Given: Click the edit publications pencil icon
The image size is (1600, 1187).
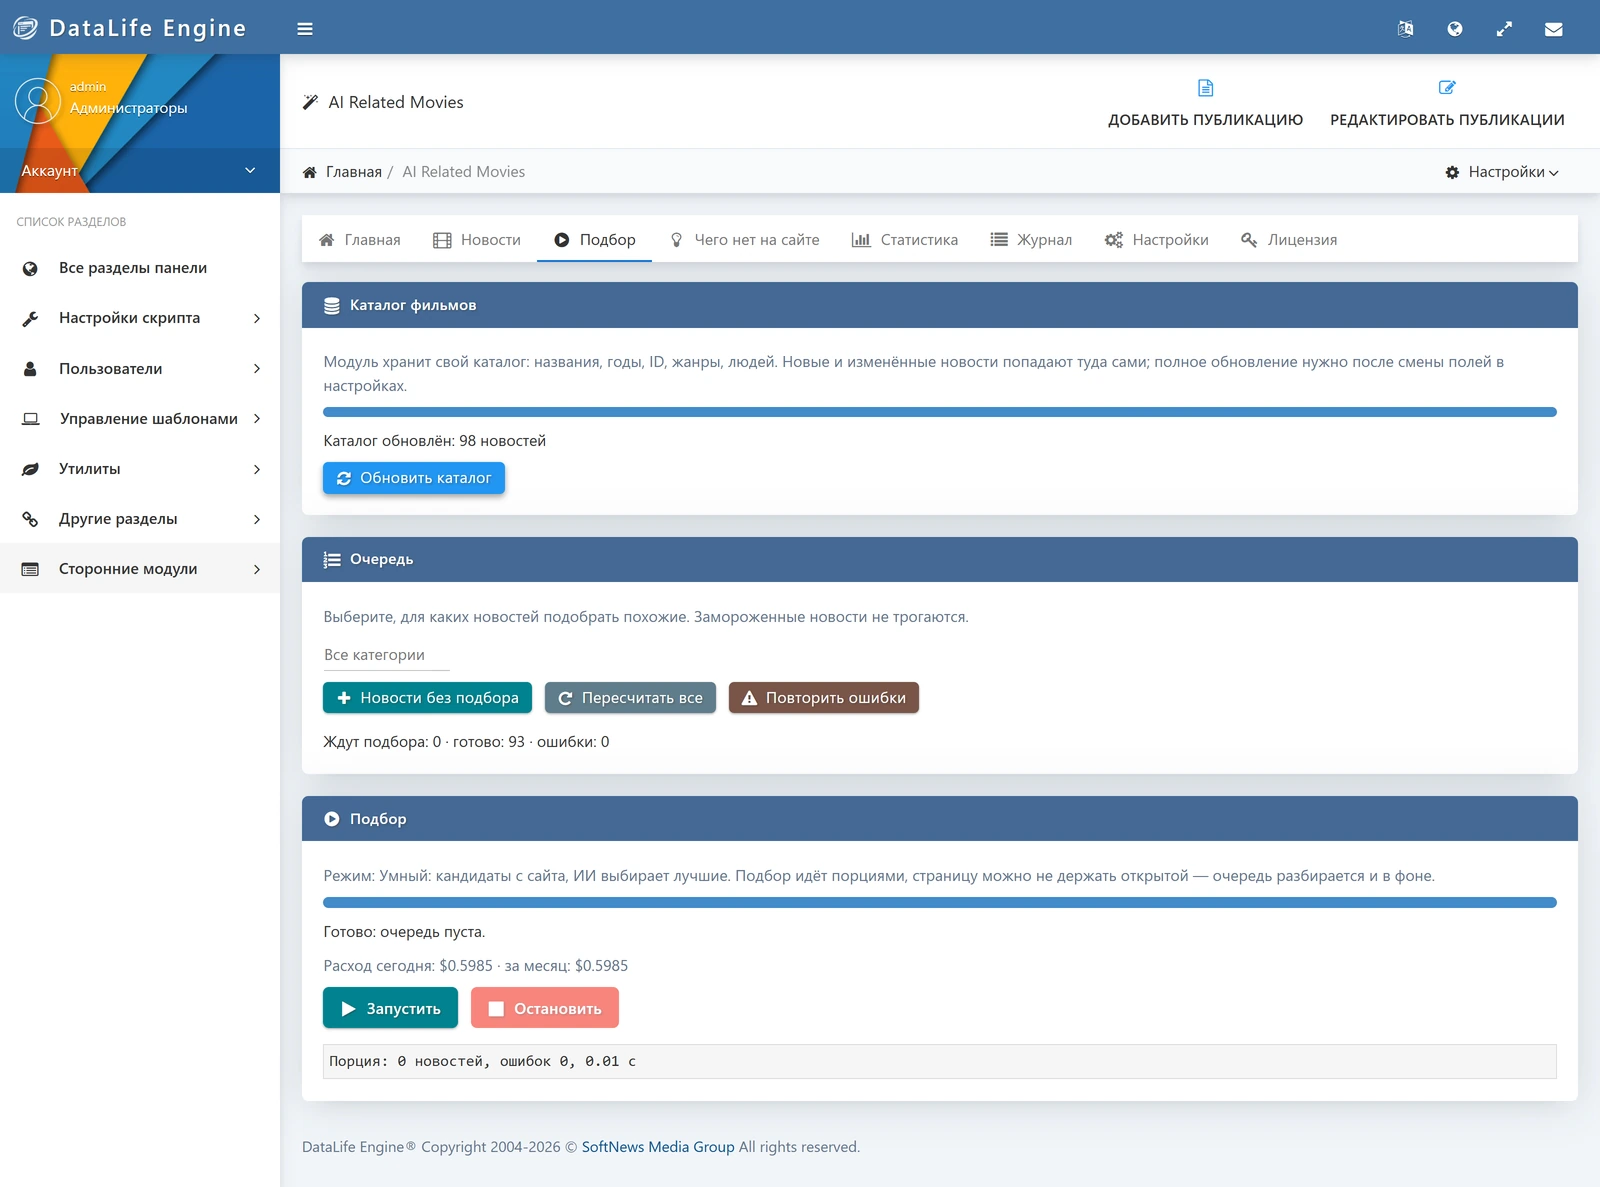Looking at the screenshot, I should point(1447,88).
